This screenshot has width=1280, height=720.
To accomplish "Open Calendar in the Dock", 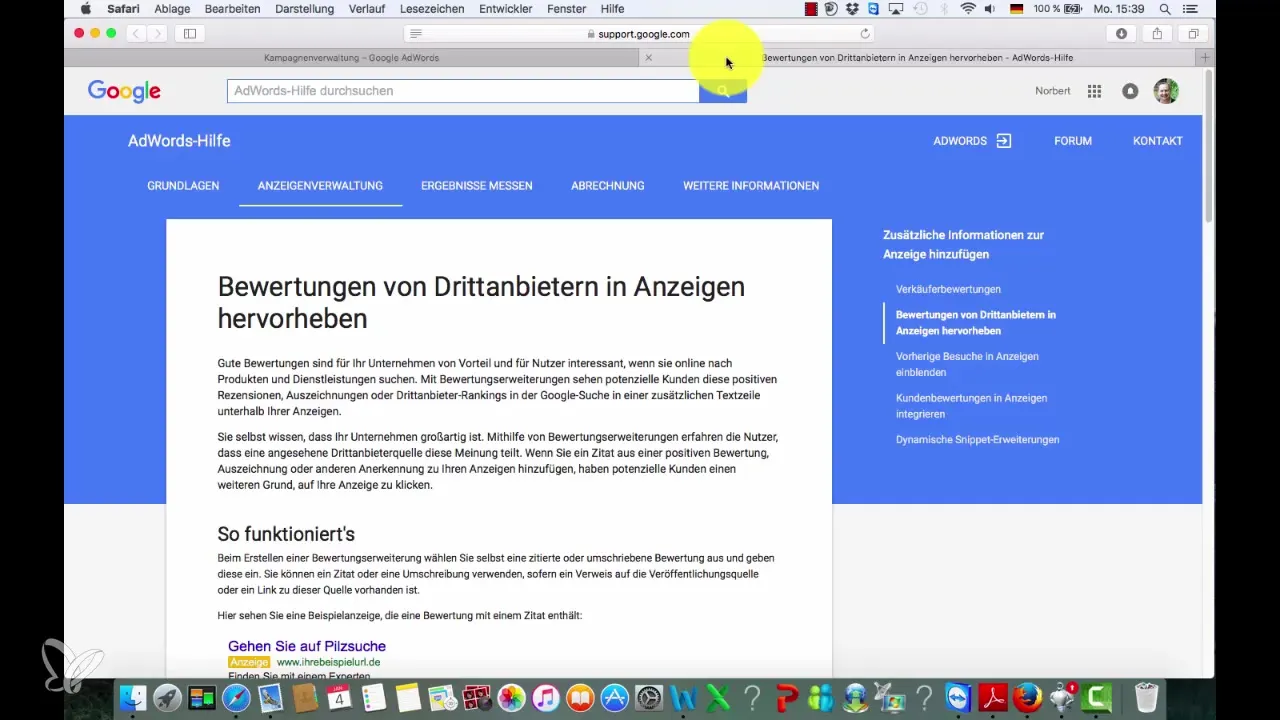I will pyautogui.click(x=339, y=697).
